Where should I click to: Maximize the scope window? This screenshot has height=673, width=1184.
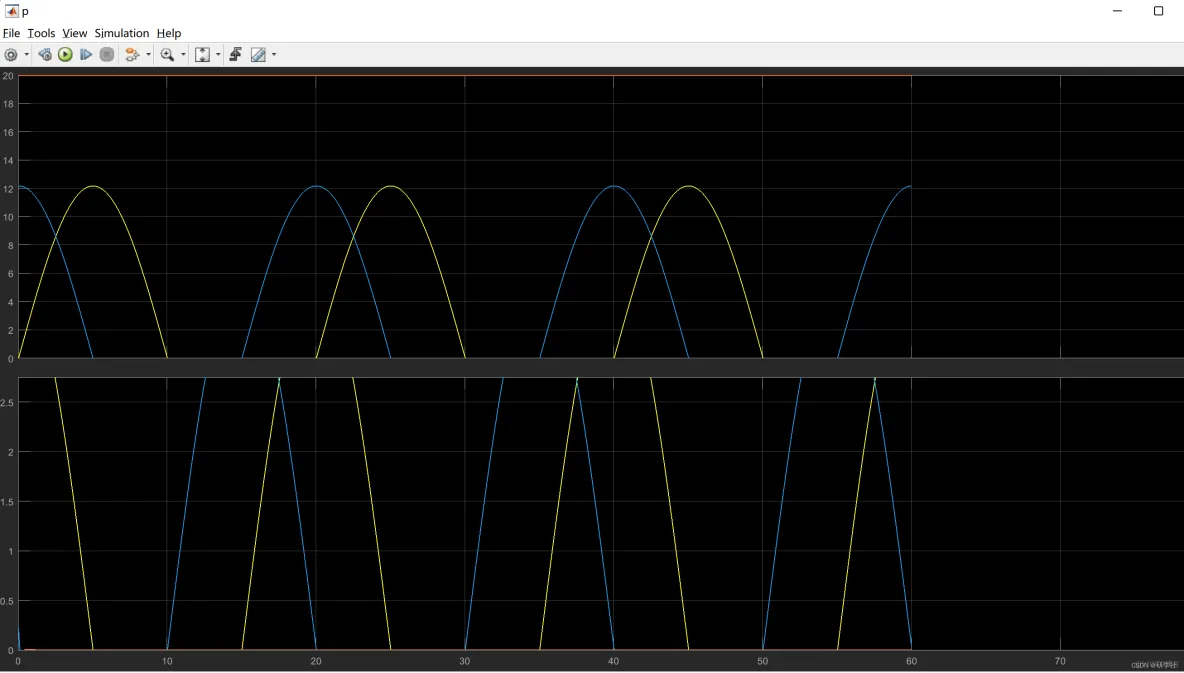click(1158, 11)
